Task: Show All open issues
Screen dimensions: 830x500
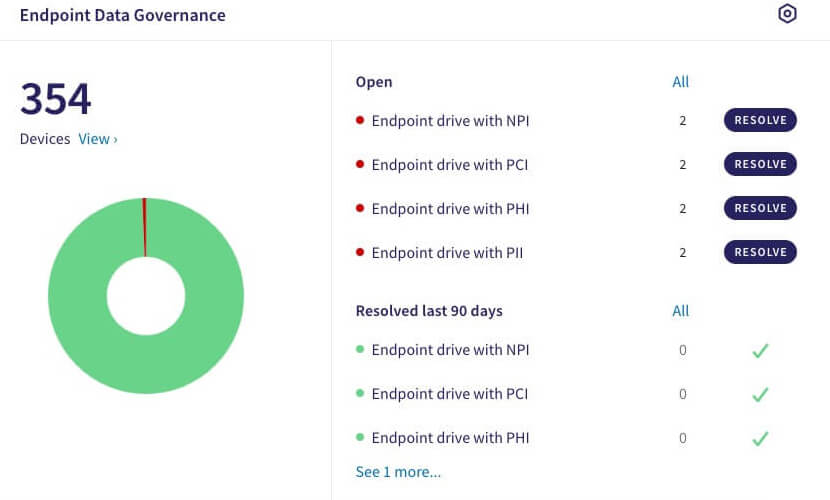Action: pos(681,82)
